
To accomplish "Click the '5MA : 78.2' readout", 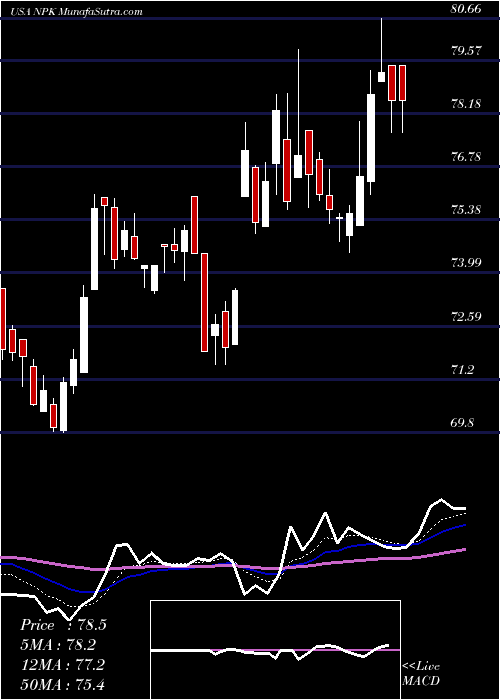I will (x=58, y=645).
